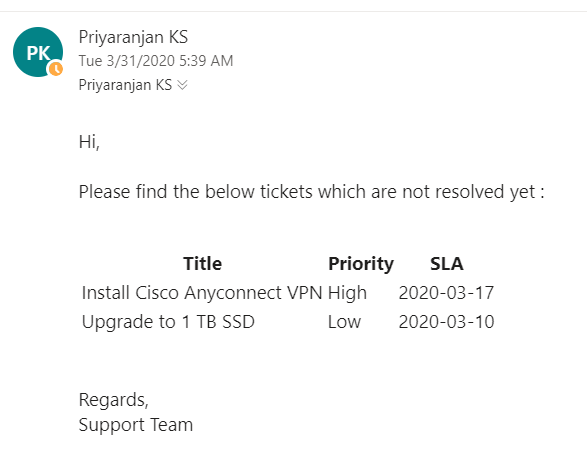587x462 pixels.
Task: Click the PK initials inside the avatar
Action: (x=38, y=53)
